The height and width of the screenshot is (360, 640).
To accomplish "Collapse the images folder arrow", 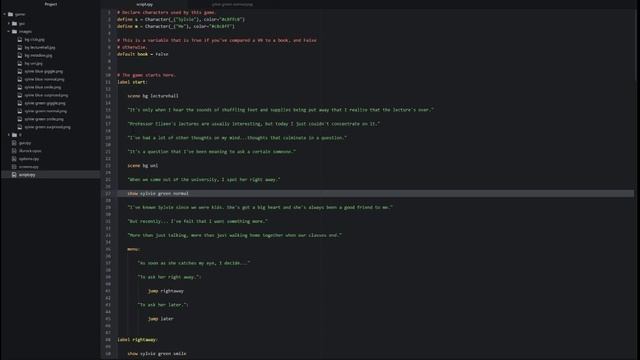I will click(9, 31).
